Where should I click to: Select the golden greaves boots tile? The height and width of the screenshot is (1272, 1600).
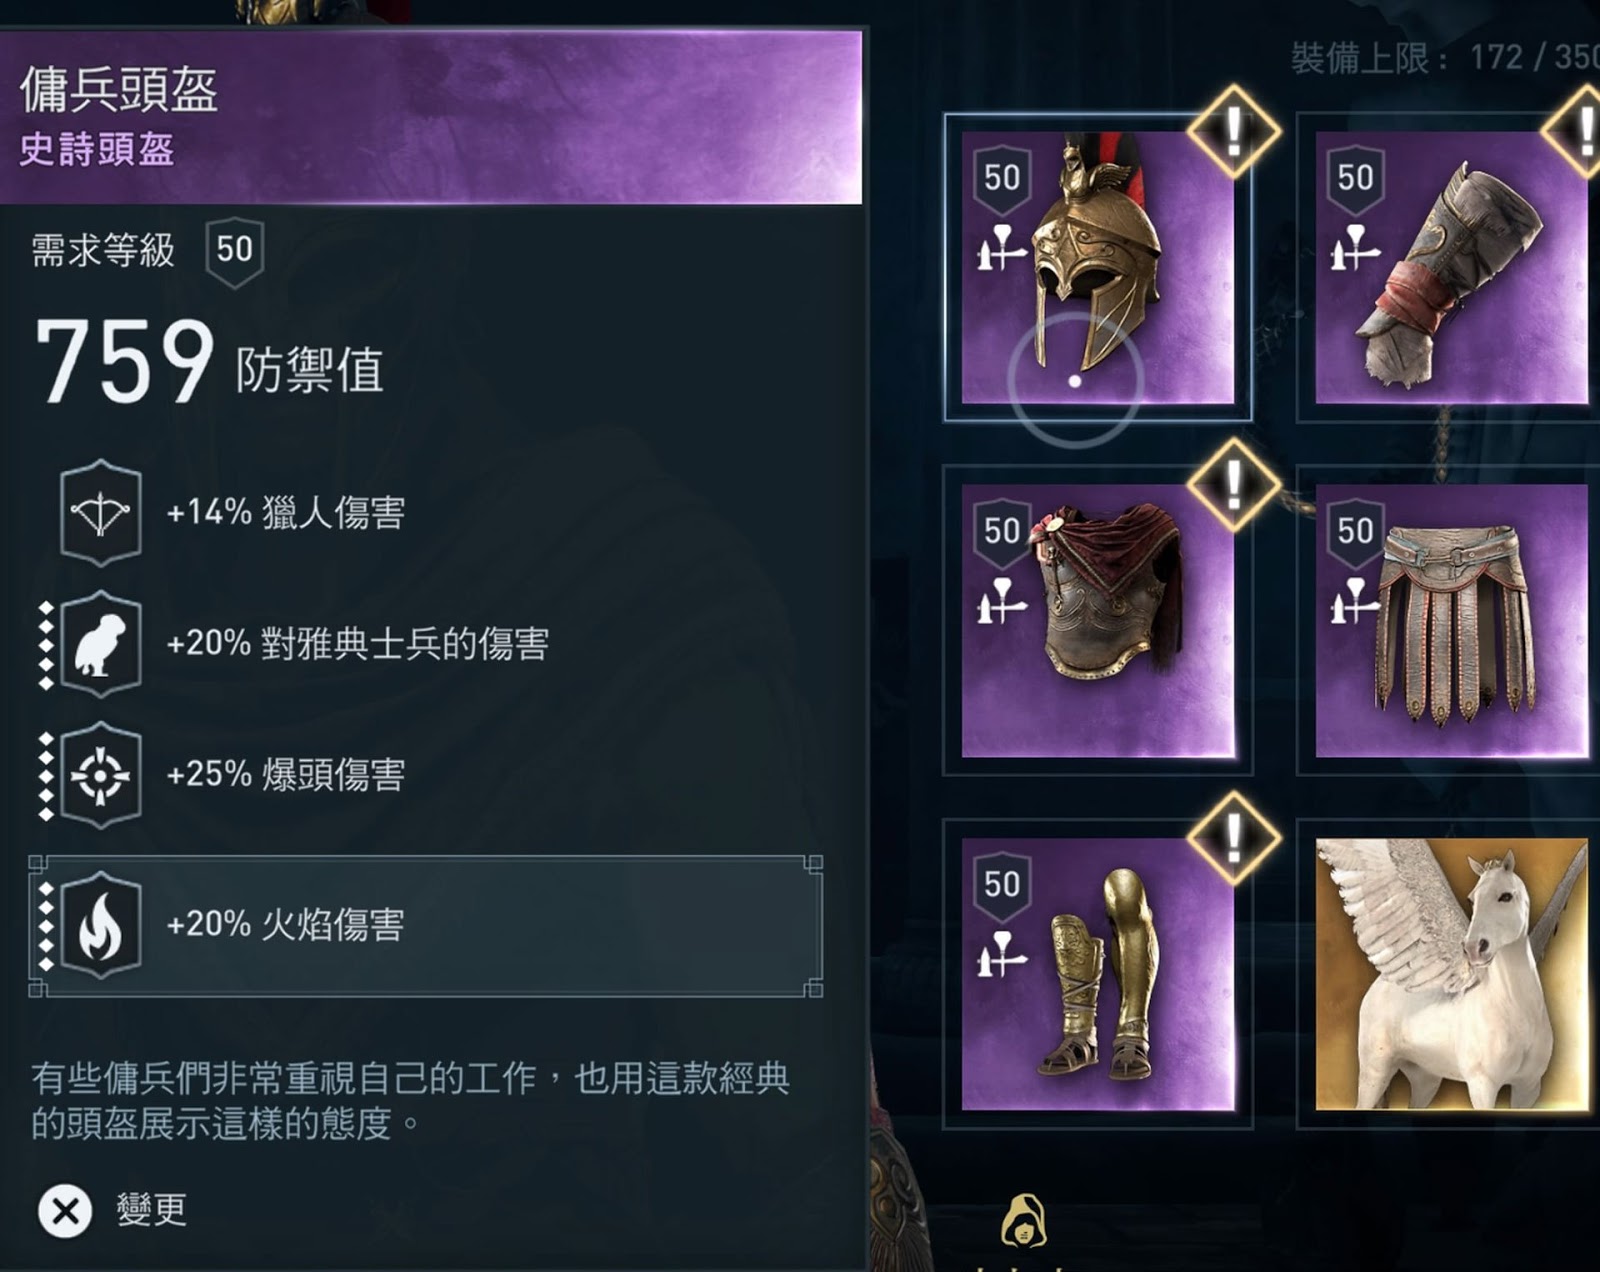(1097, 974)
